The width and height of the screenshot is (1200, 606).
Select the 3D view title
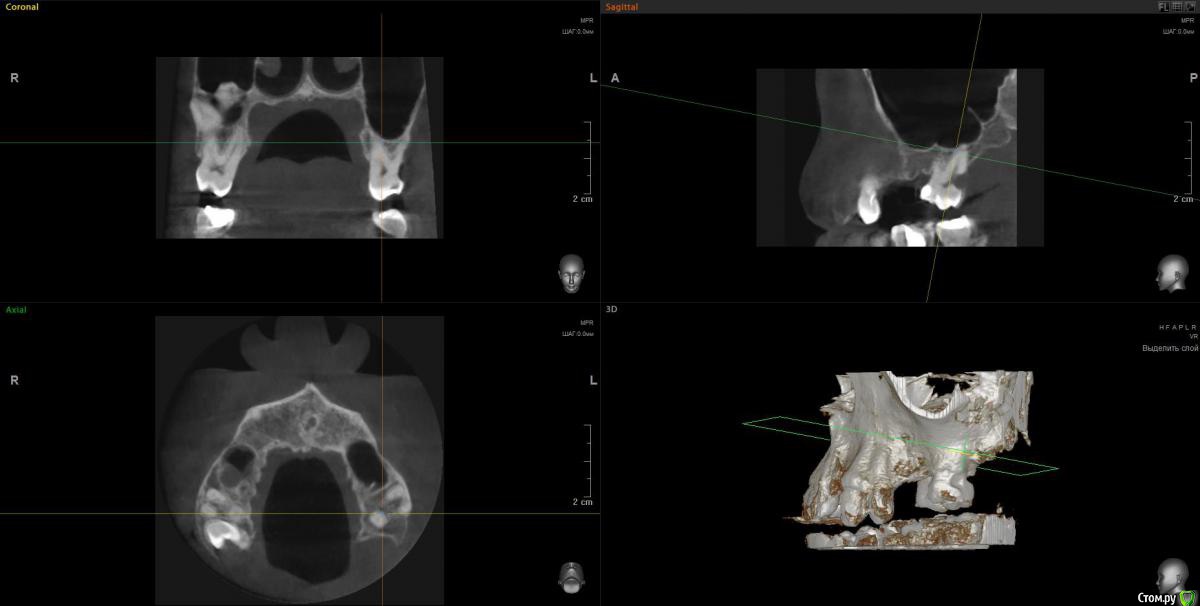611,310
